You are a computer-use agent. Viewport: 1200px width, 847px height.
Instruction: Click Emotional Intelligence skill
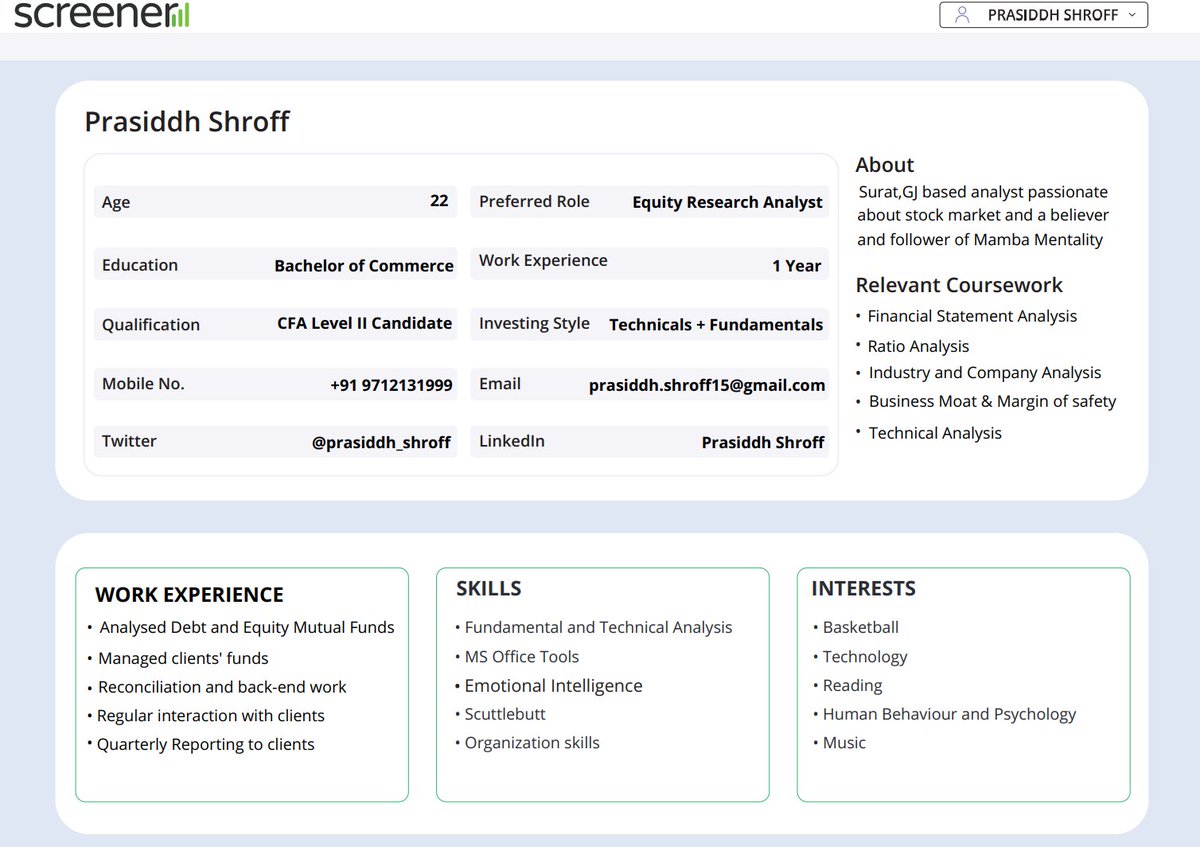553,686
